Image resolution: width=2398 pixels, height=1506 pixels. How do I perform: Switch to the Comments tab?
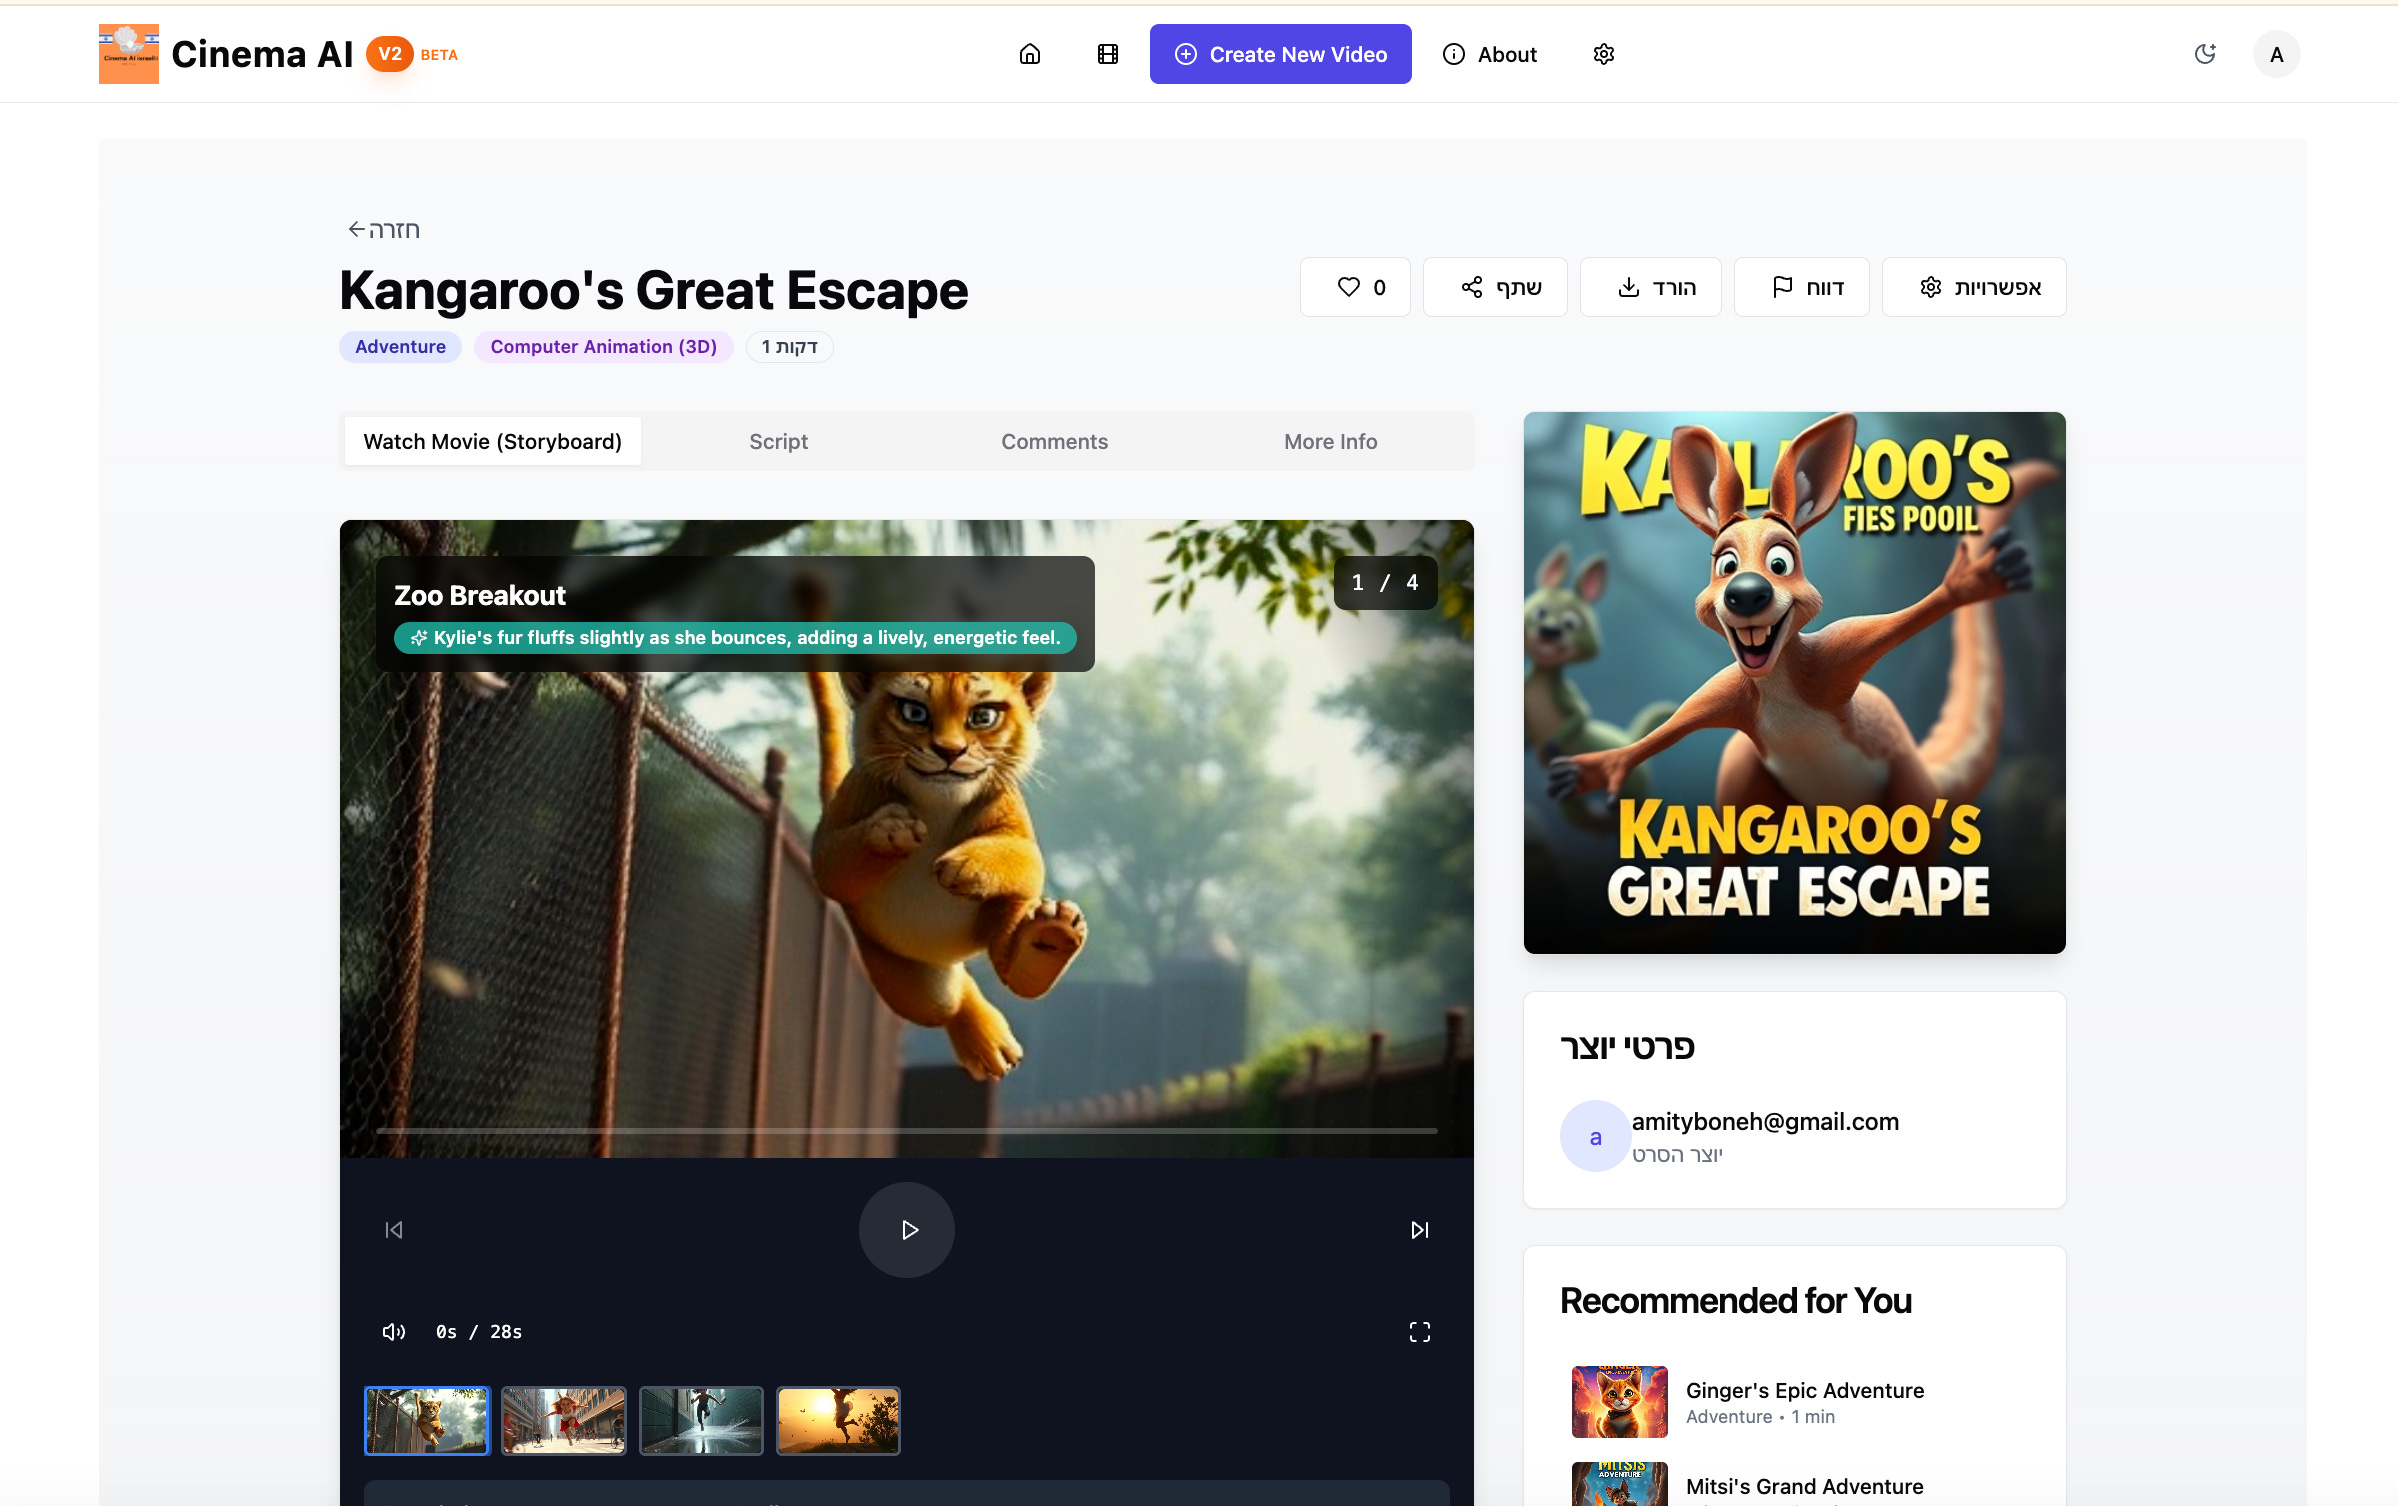[1054, 441]
